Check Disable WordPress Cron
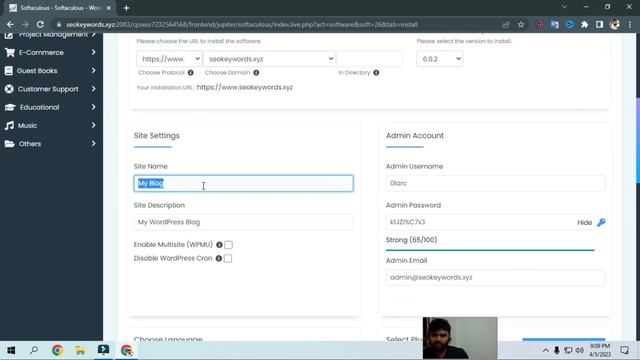This screenshot has width=640, height=360. tap(228, 259)
